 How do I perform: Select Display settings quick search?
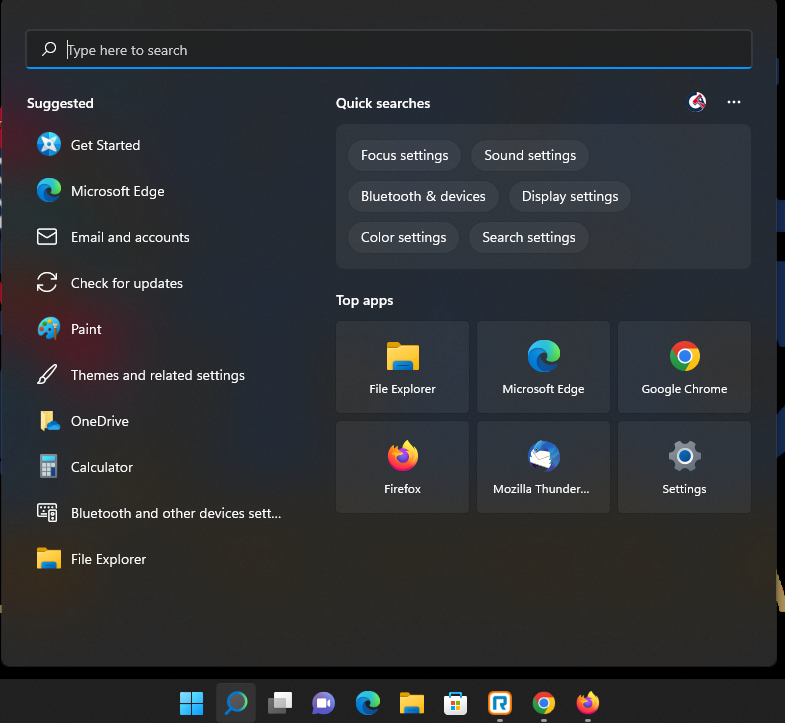(570, 196)
